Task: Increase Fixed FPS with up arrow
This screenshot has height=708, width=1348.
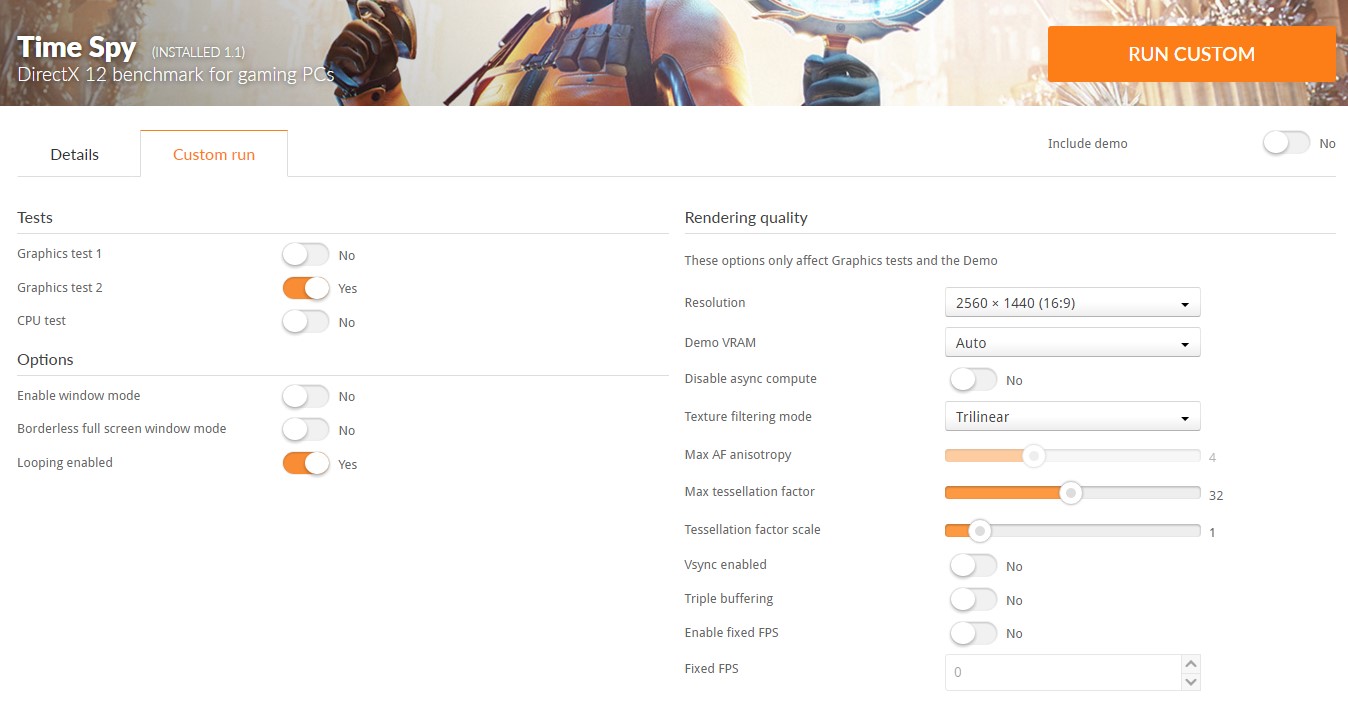Action: [1190, 664]
